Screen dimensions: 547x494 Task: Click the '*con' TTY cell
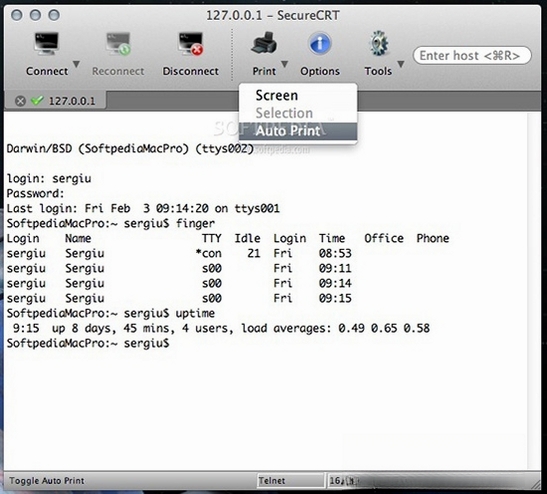(209, 253)
